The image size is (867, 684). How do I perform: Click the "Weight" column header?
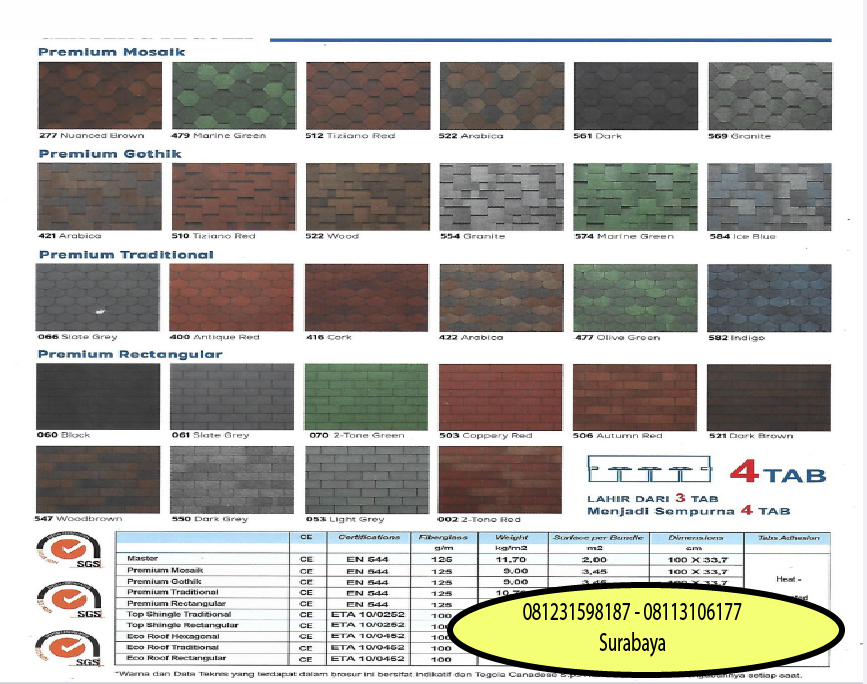pyautogui.click(x=511, y=537)
